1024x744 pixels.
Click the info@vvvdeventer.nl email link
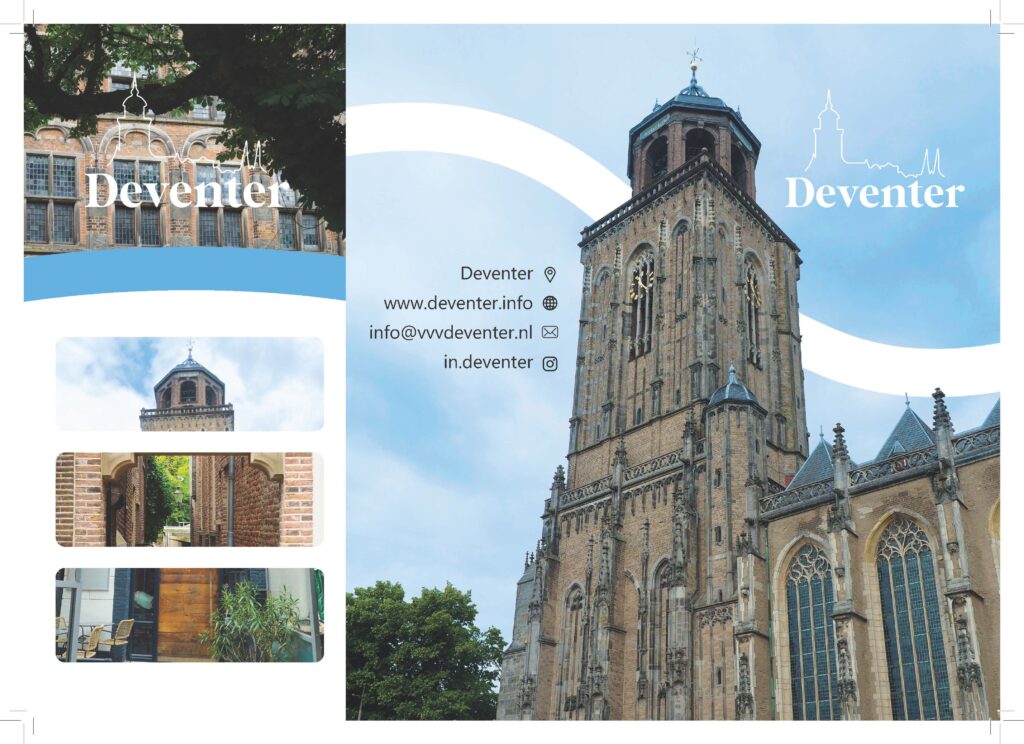coord(452,332)
